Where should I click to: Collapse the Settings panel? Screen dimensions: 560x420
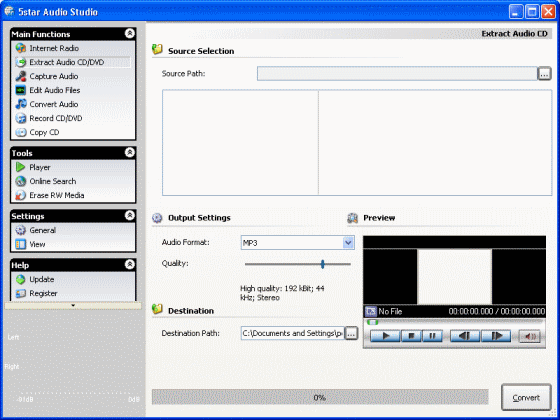130,215
